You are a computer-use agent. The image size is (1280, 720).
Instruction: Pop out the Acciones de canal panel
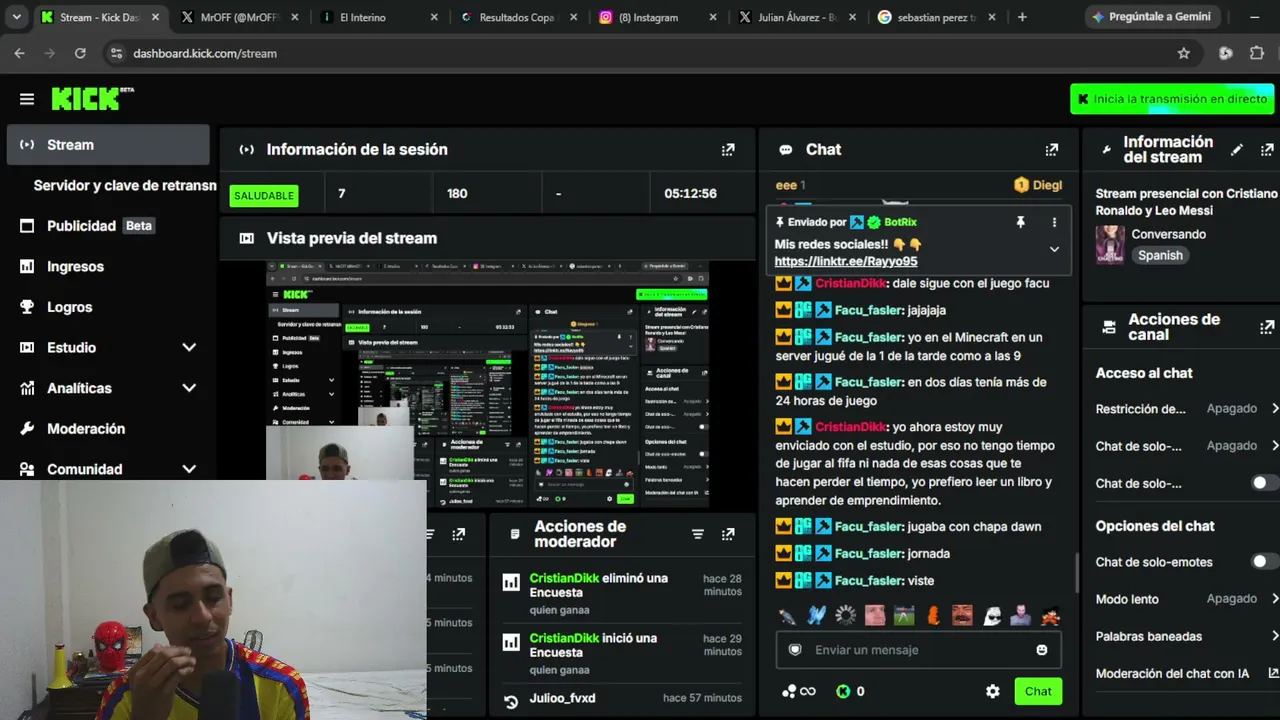coord(1267,327)
